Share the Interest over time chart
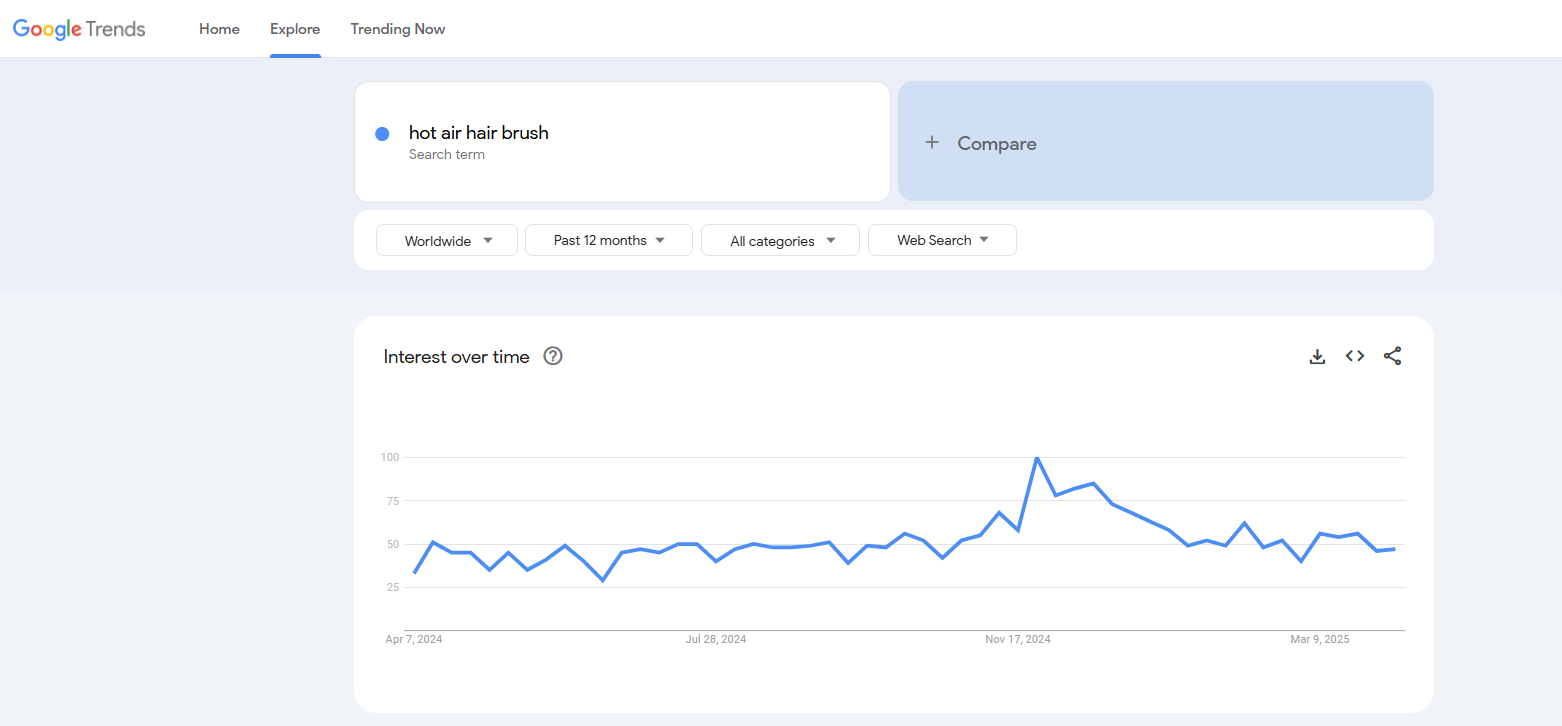Screen dimensions: 1562x726 (1392, 356)
